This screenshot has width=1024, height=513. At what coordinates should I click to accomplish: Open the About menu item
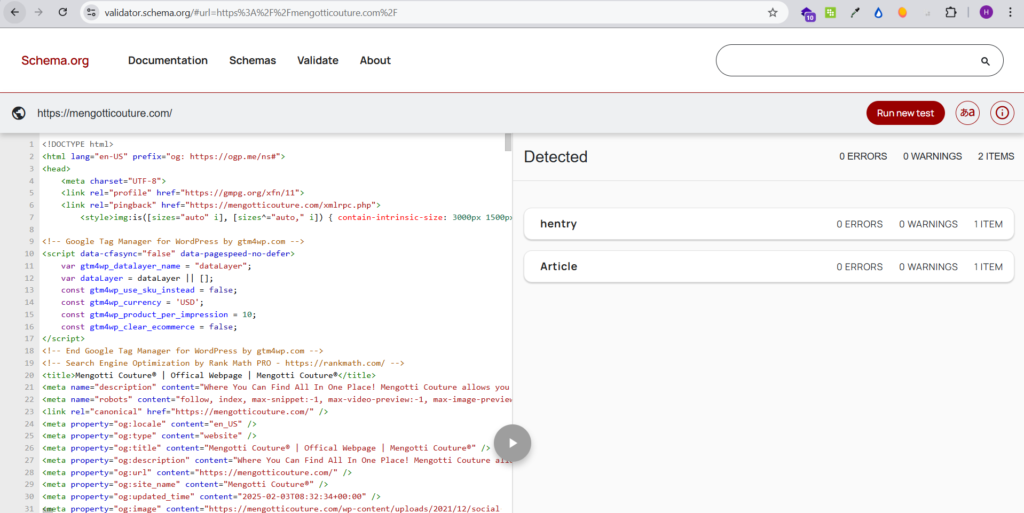tap(375, 60)
